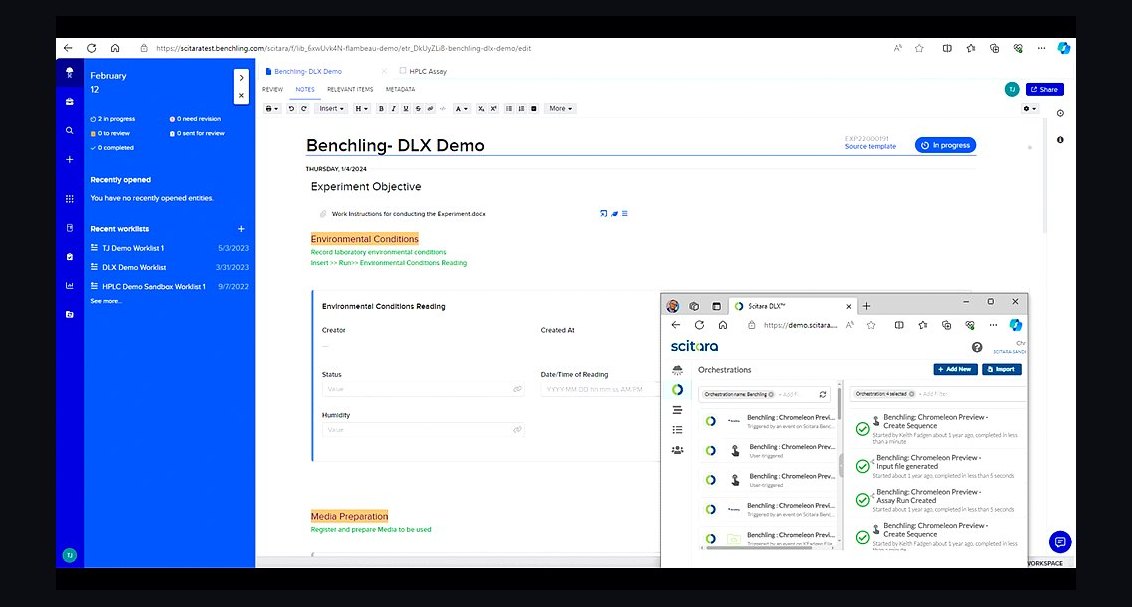
Task: Open the TJ Demo Worklist 1 entry
Action: click(x=133, y=248)
